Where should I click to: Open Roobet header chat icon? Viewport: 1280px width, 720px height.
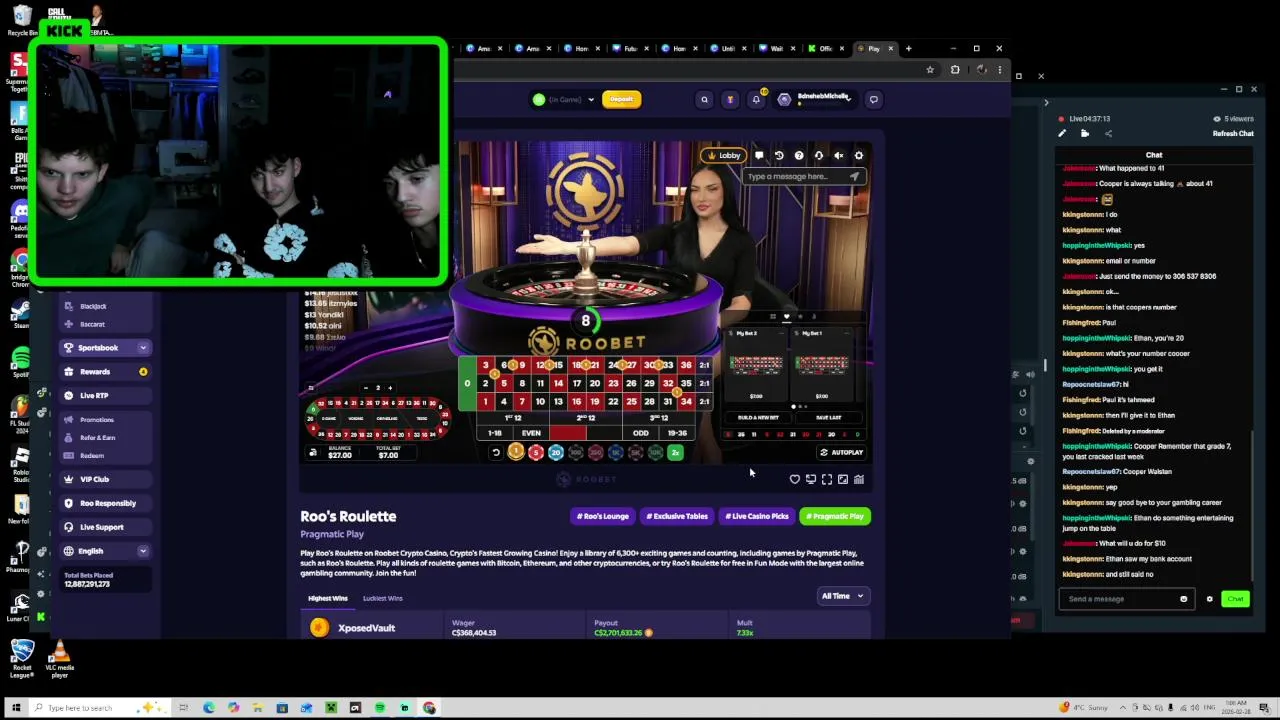(873, 99)
